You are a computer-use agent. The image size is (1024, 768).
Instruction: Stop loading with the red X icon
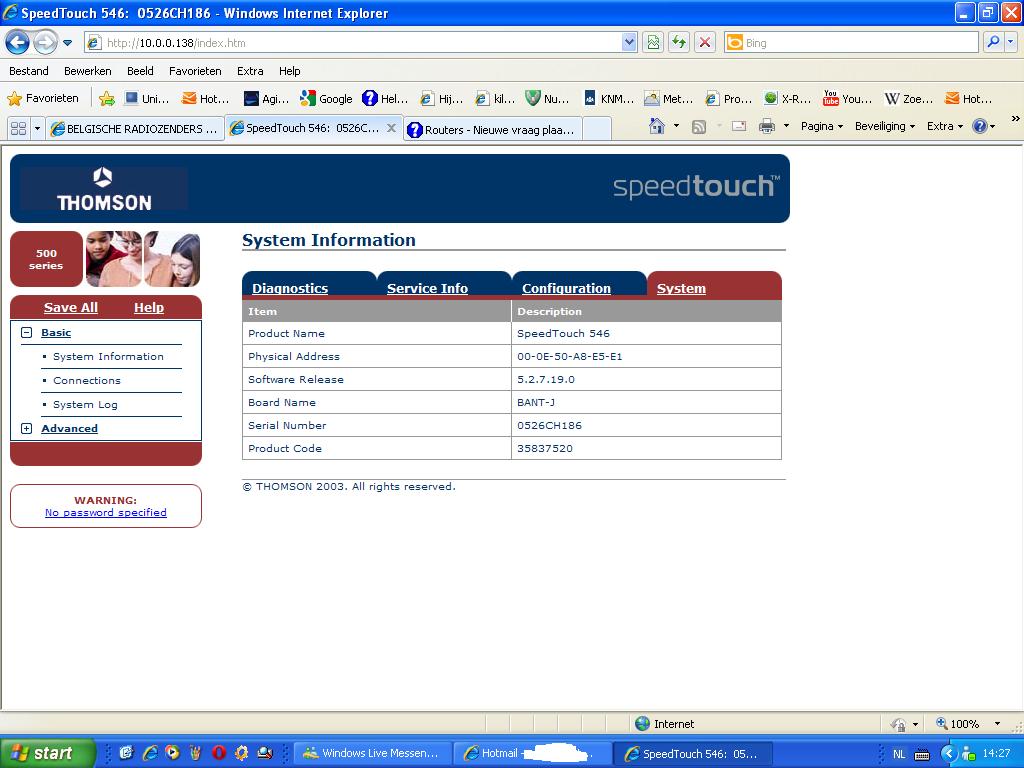click(705, 43)
